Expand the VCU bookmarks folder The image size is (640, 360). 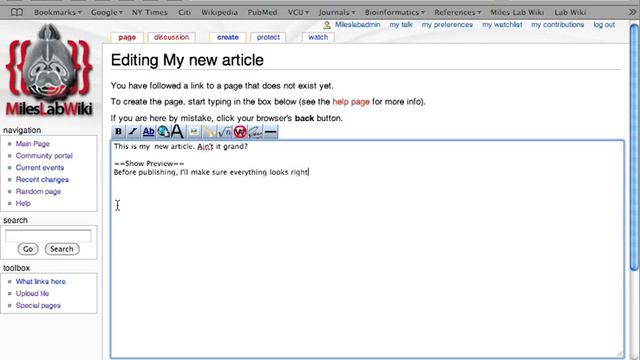[298, 12]
